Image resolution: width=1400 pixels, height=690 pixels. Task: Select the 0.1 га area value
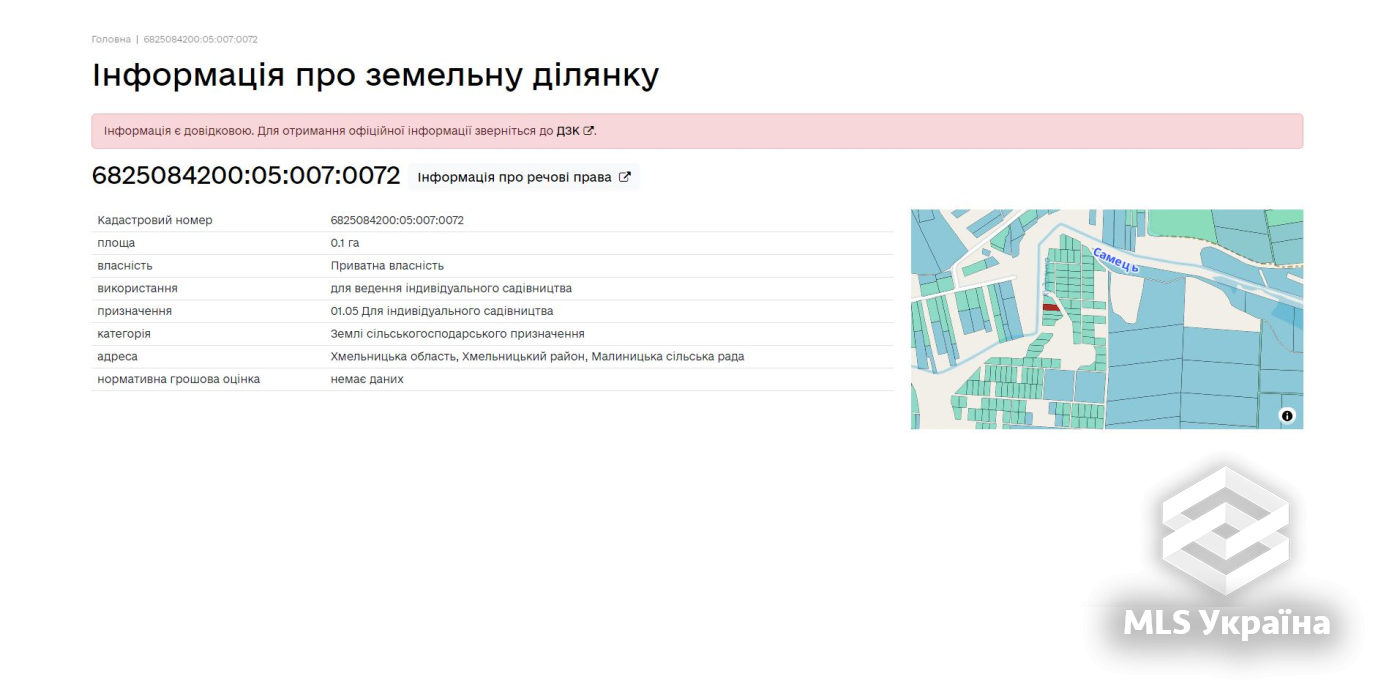pyautogui.click(x=345, y=243)
